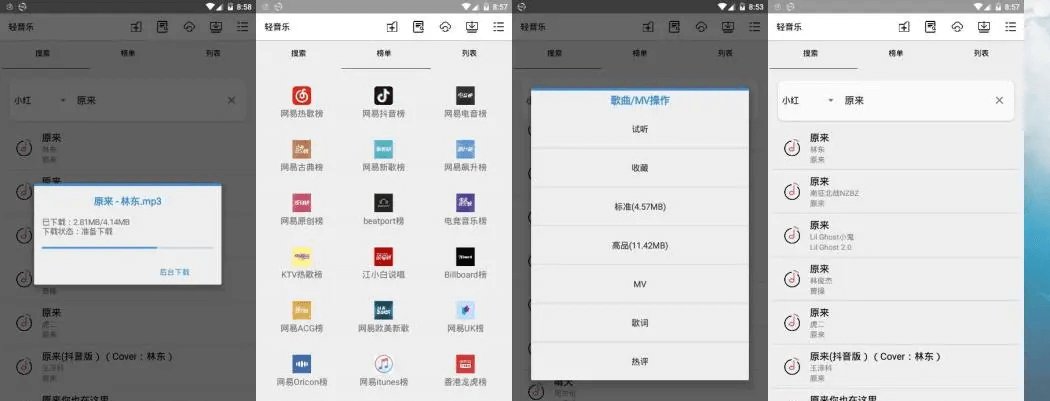Tap the 8:58 clock in the leftmost status bar
1050x401 pixels.
(x=244, y=7)
